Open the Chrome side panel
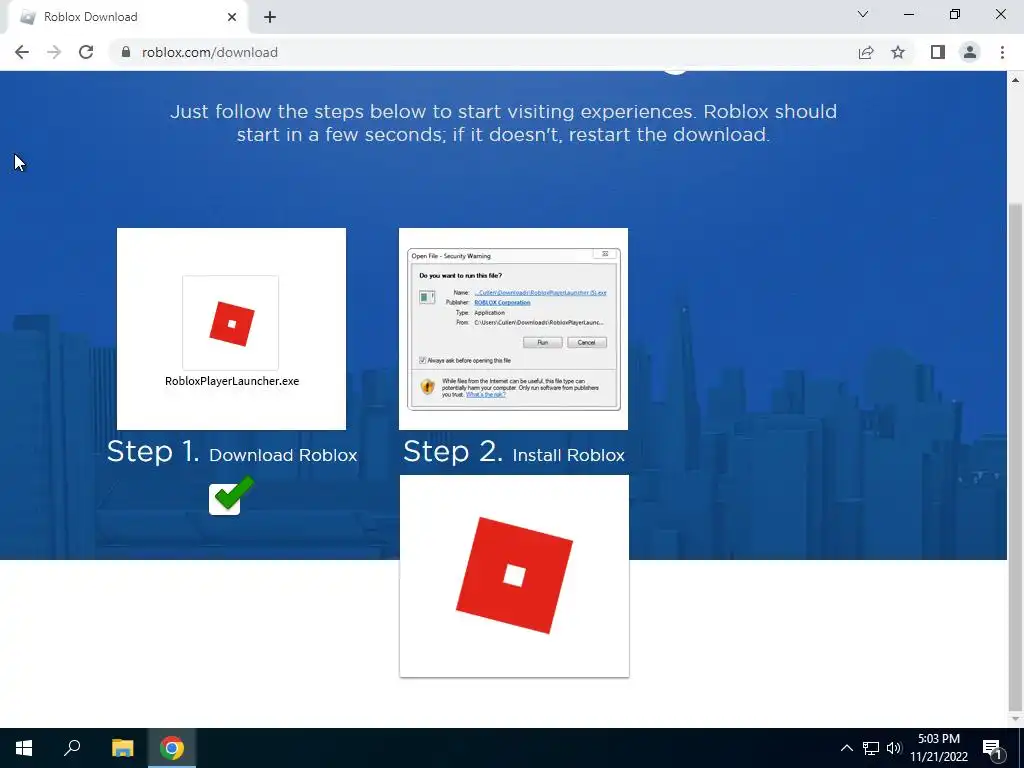The width and height of the screenshot is (1024, 768). coord(938,52)
